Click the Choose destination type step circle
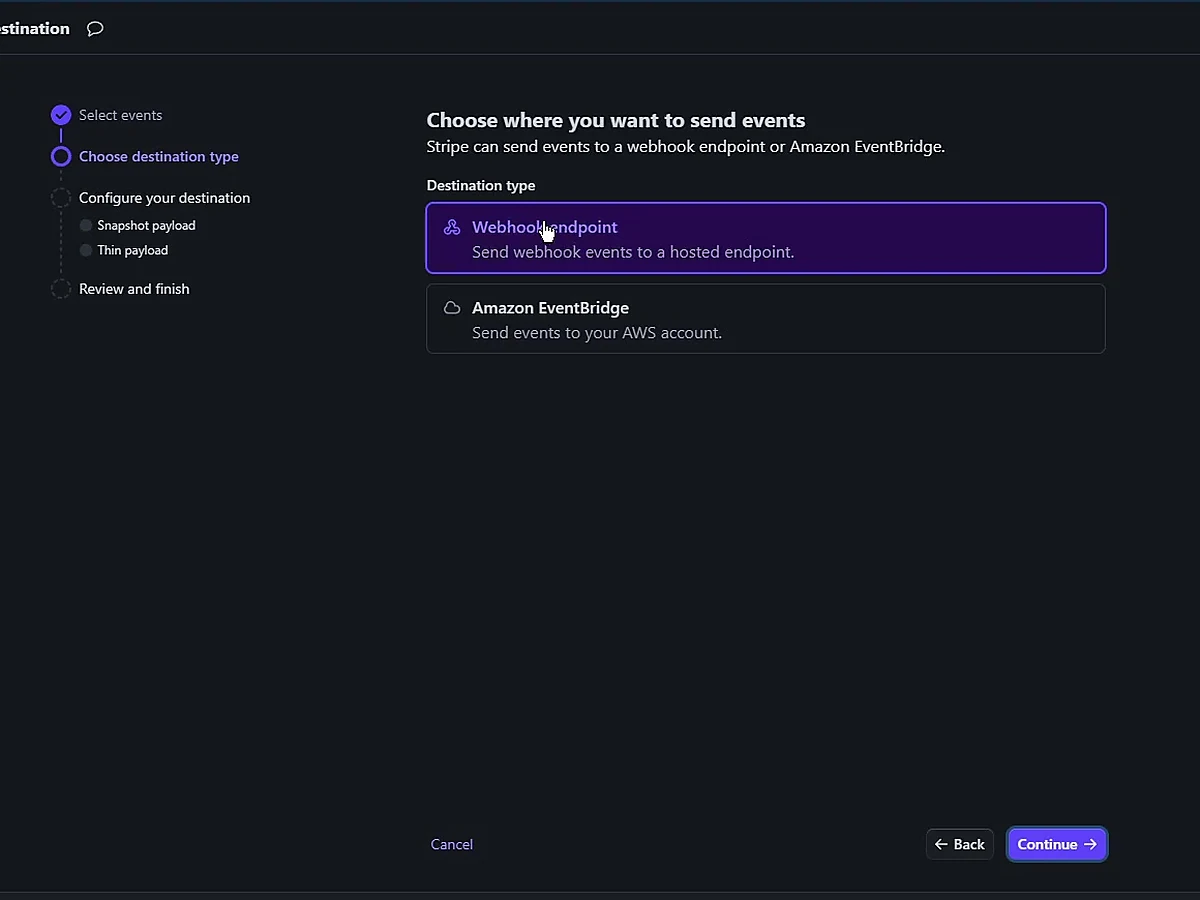This screenshot has height=900, width=1200. [61, 156]
